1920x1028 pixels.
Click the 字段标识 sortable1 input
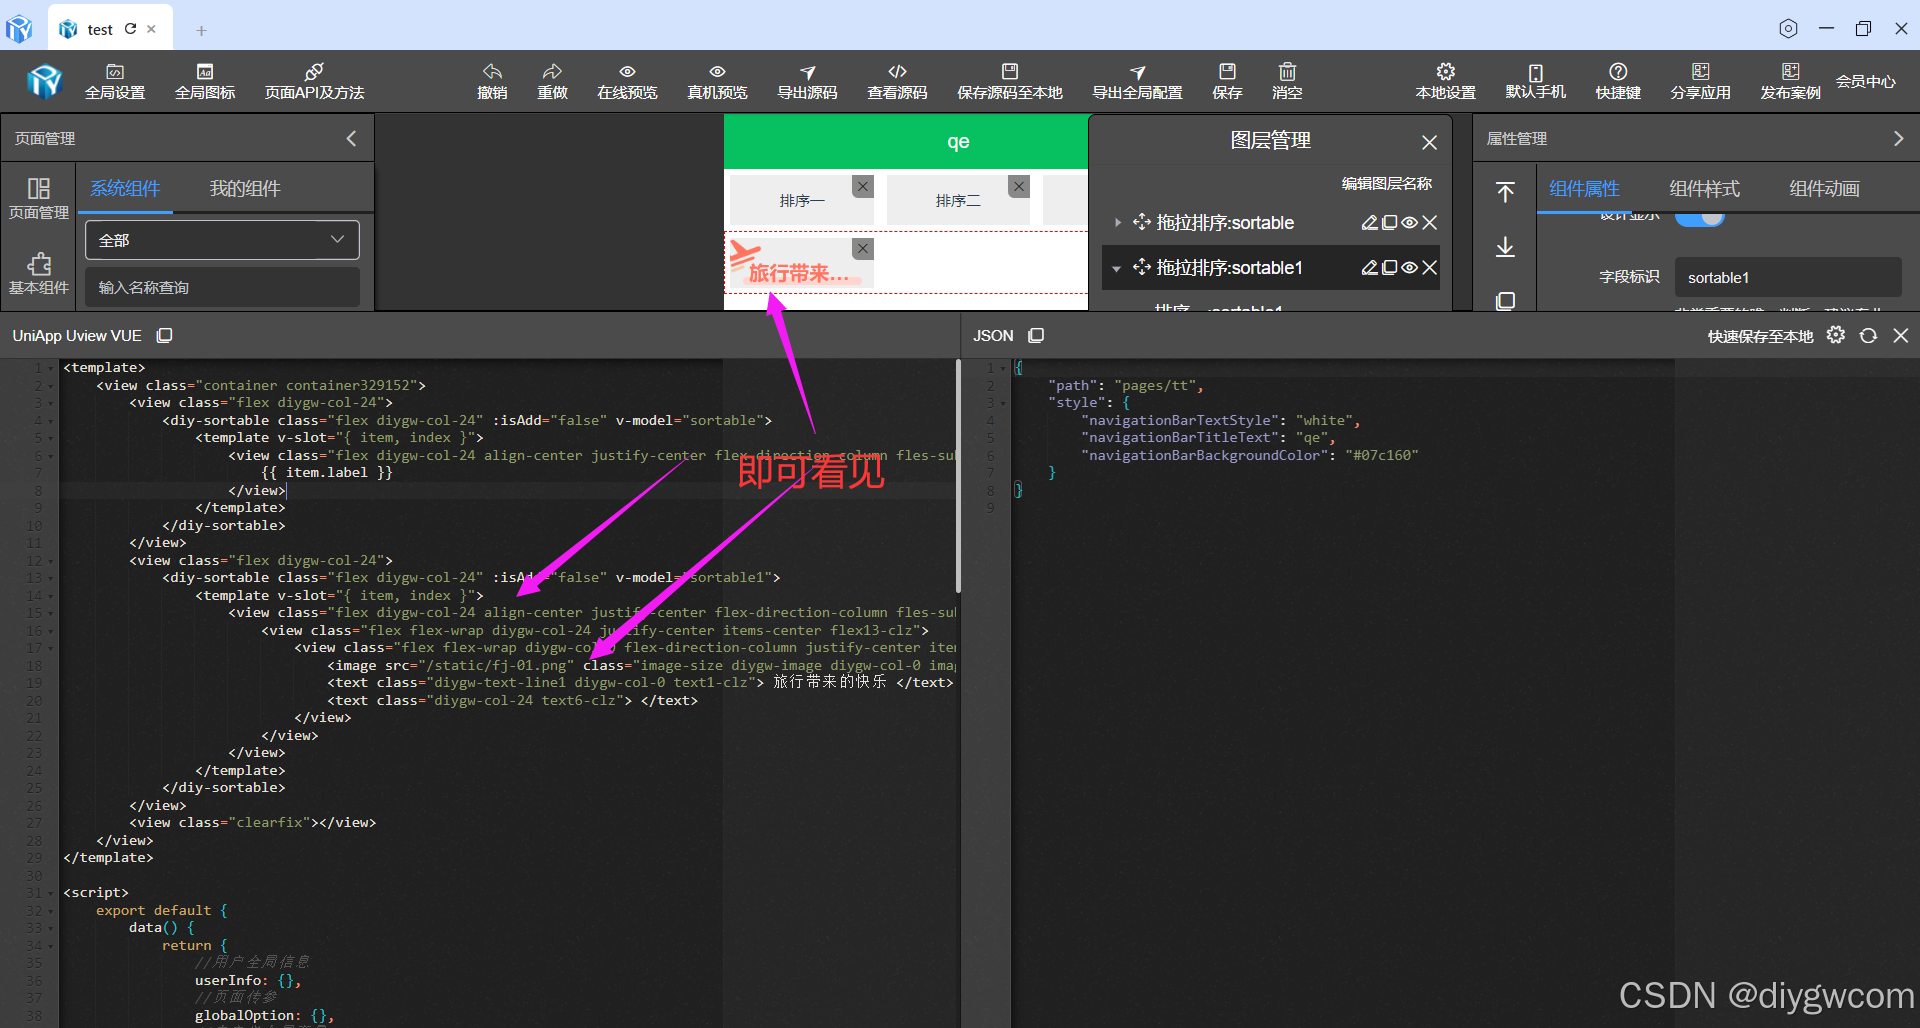click(1787, 277)
